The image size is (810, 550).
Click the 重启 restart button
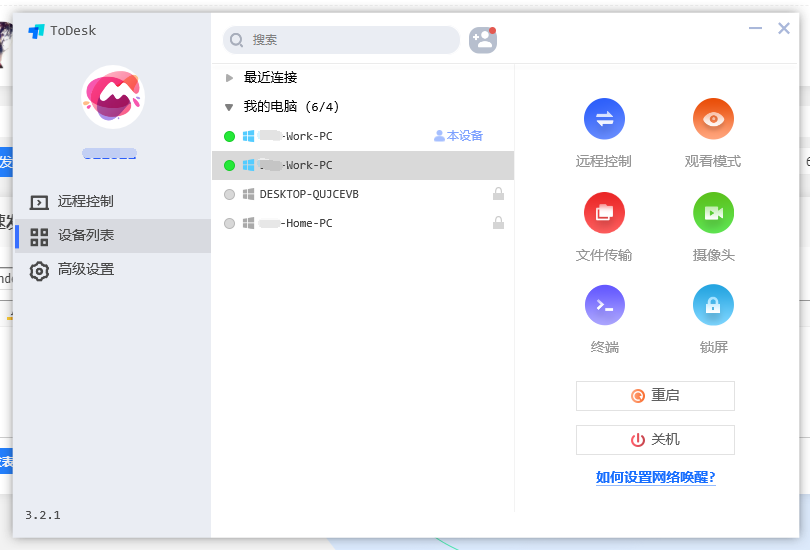pos(655,396)
